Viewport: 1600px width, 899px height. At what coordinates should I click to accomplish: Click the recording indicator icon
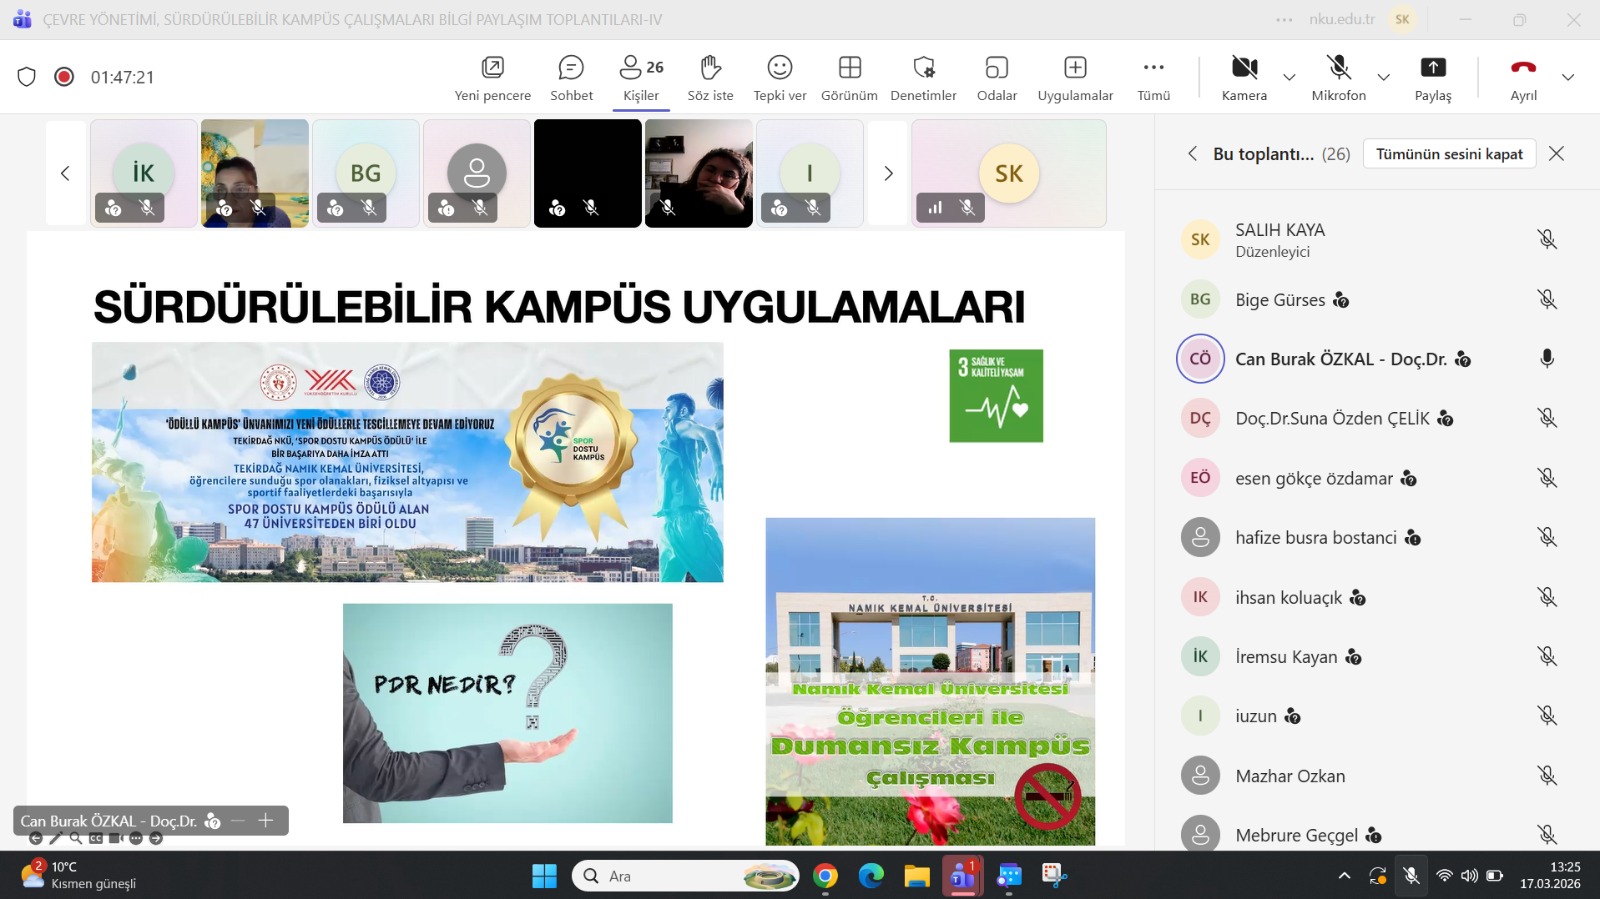pos(64,77)
